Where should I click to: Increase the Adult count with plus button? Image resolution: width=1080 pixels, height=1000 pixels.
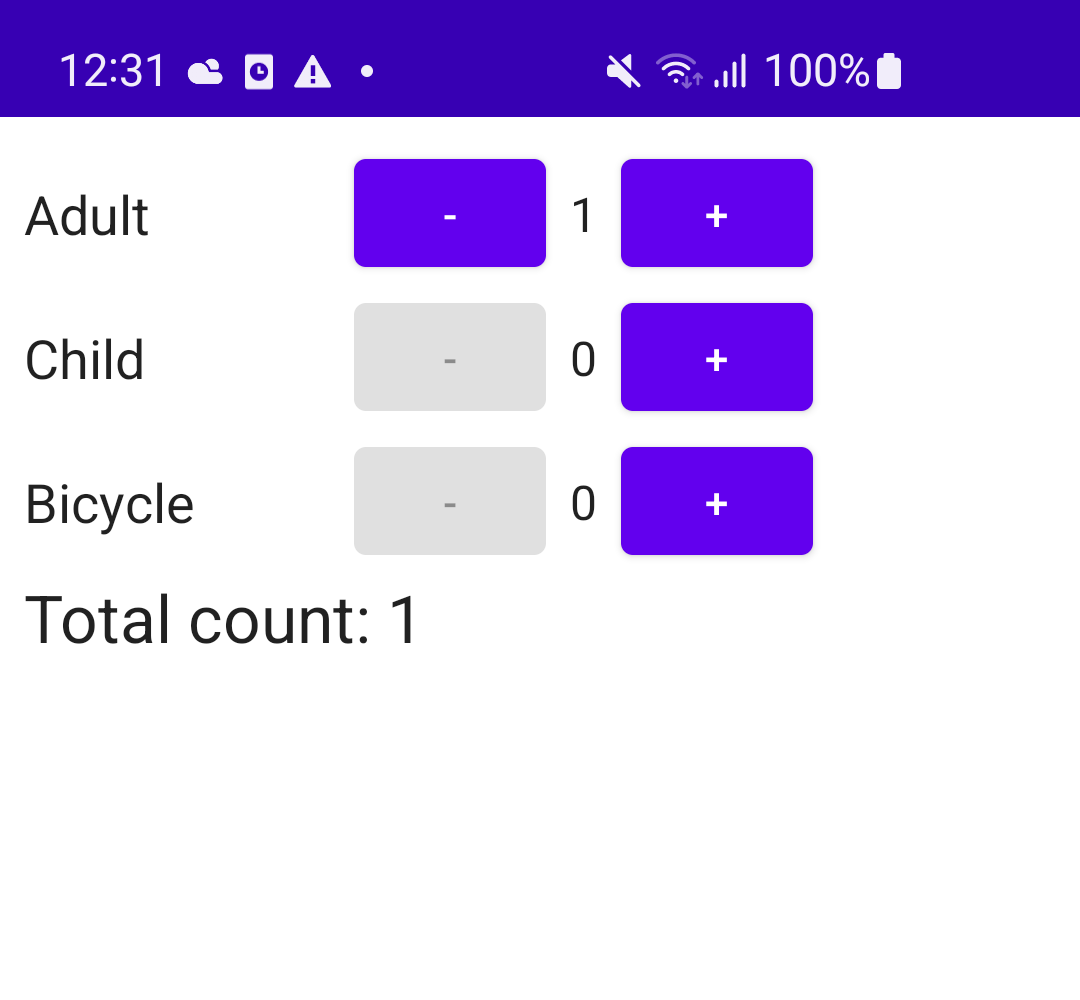coord(716,213)
